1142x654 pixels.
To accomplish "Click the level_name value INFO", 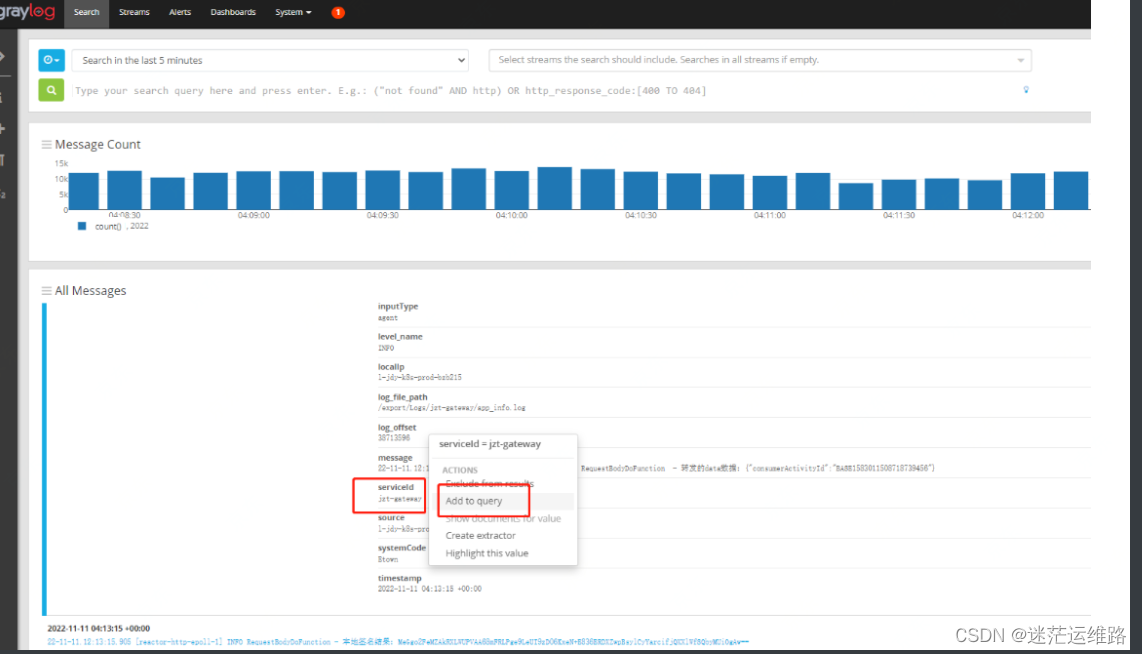I will point(386,348).
